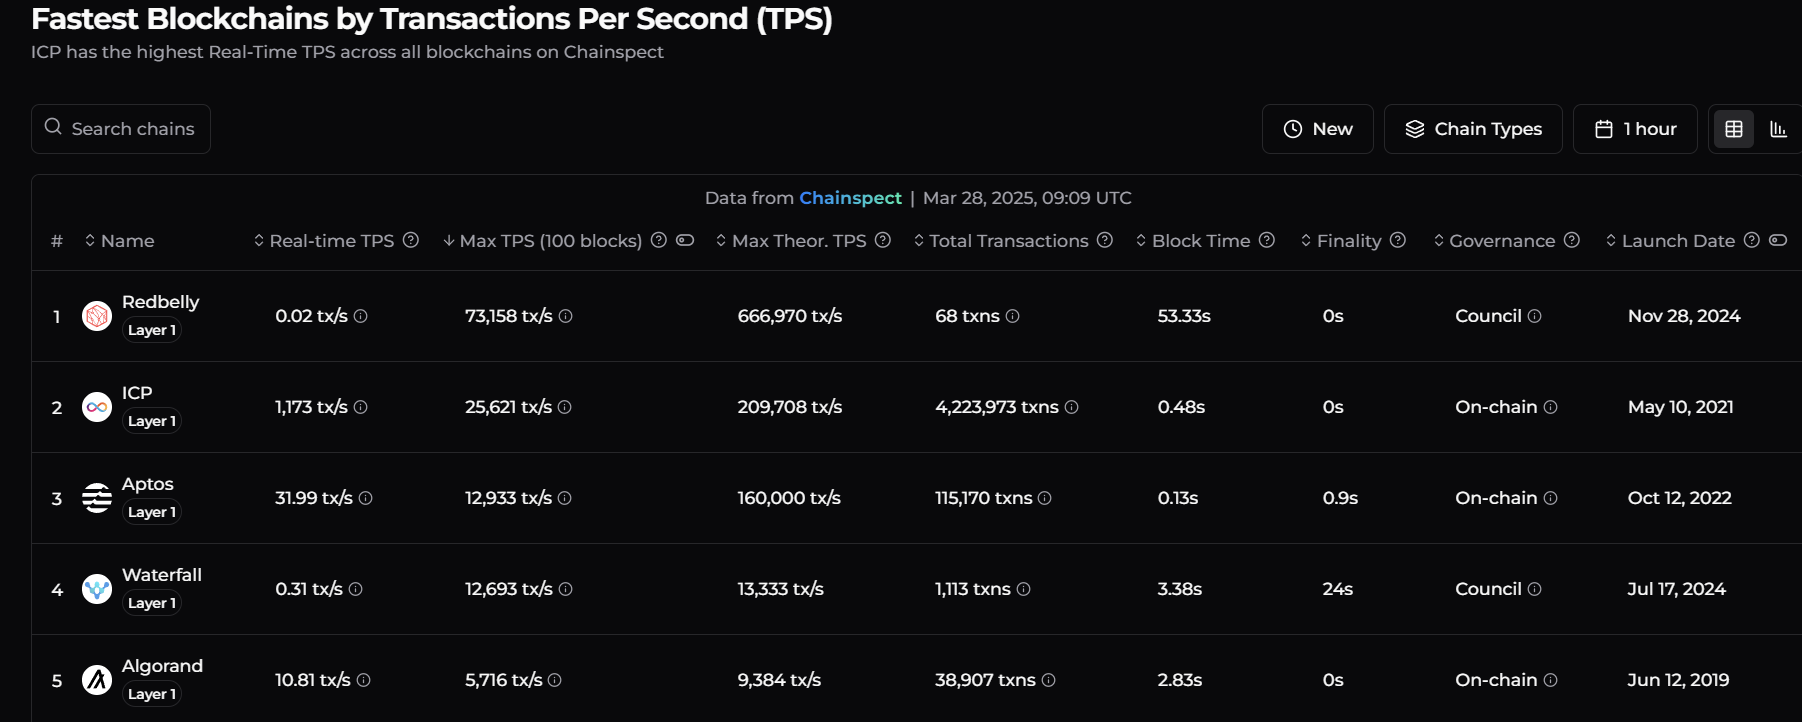Image resolution: width=1802 pixels, height=722 pixels.
Task: Click the Search chains input field
Action: click(121, 129)
